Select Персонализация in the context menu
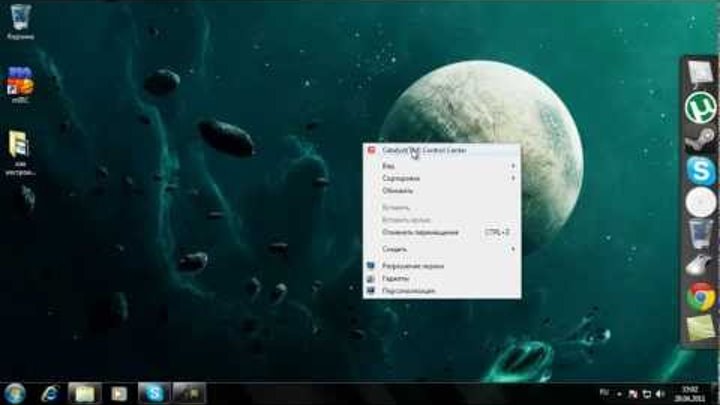This screenshot has width=720, height=405. (408, 290)
